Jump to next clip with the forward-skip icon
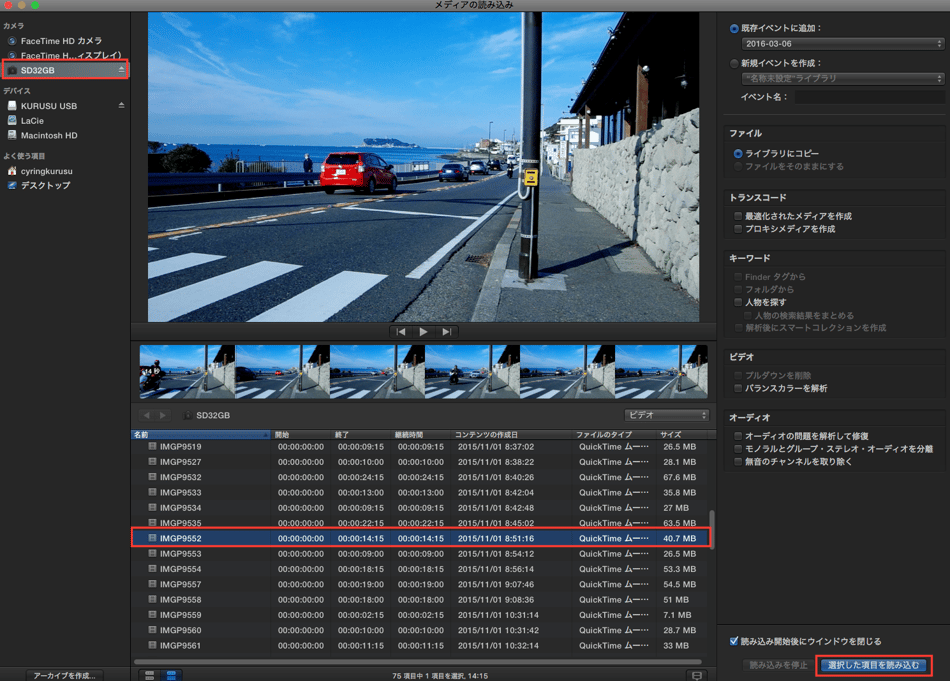950x681 pixels. [x=446, y=332]
